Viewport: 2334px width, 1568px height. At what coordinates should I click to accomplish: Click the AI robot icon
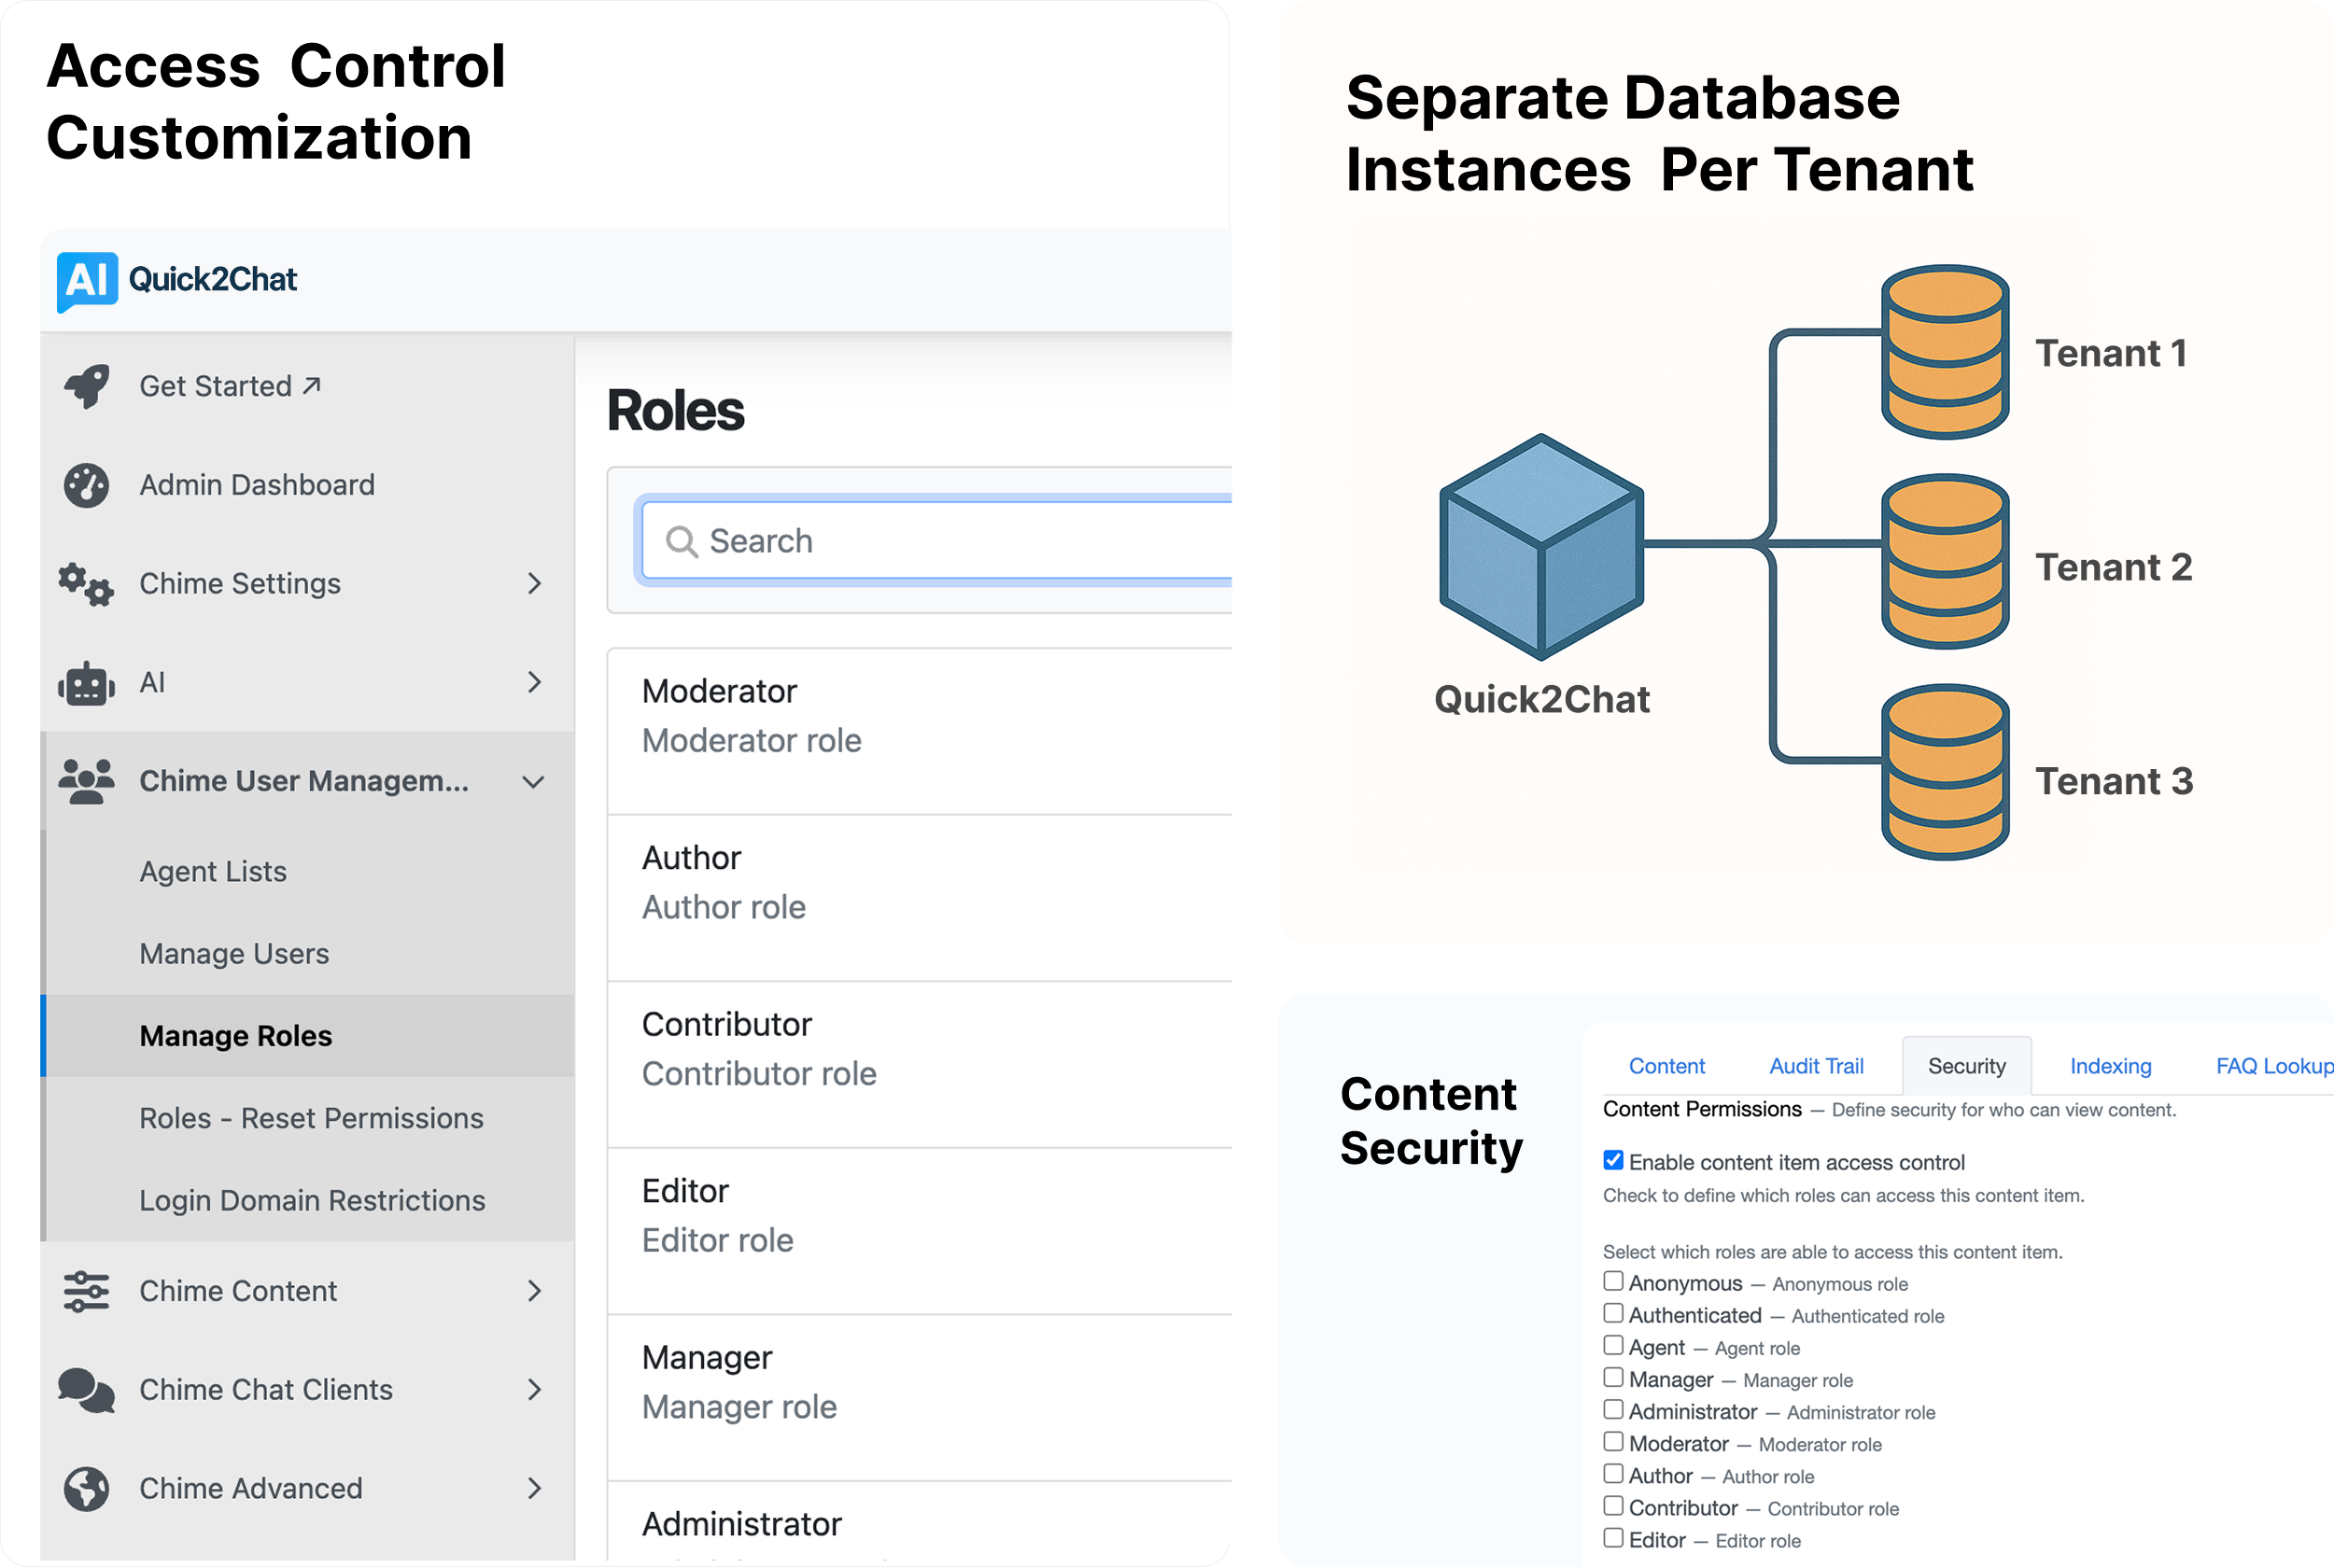coord(87,684)
